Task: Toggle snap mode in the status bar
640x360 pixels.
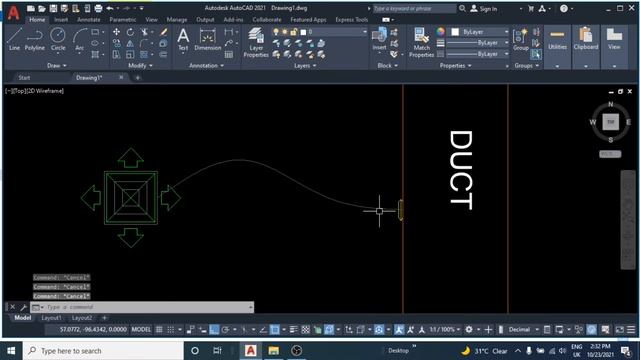Action: pyautogui.click(x=171, y=329)
